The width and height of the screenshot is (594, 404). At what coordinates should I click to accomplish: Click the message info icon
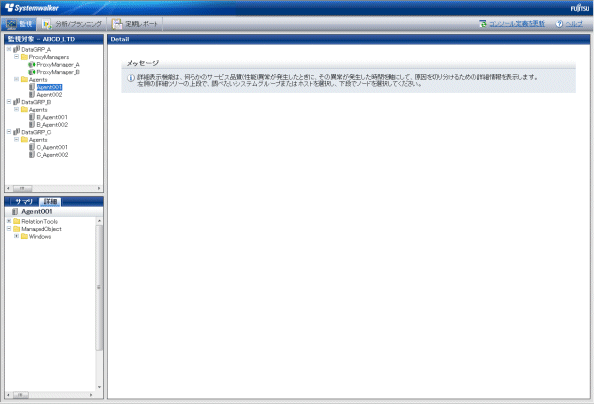click(x=131, y=78)
